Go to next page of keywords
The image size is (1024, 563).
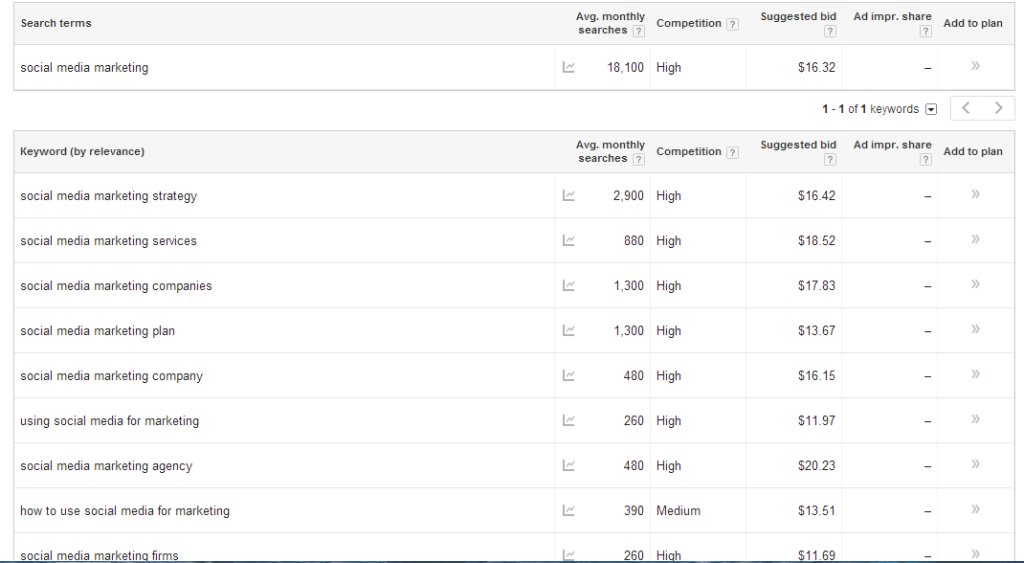click(999, 108)
